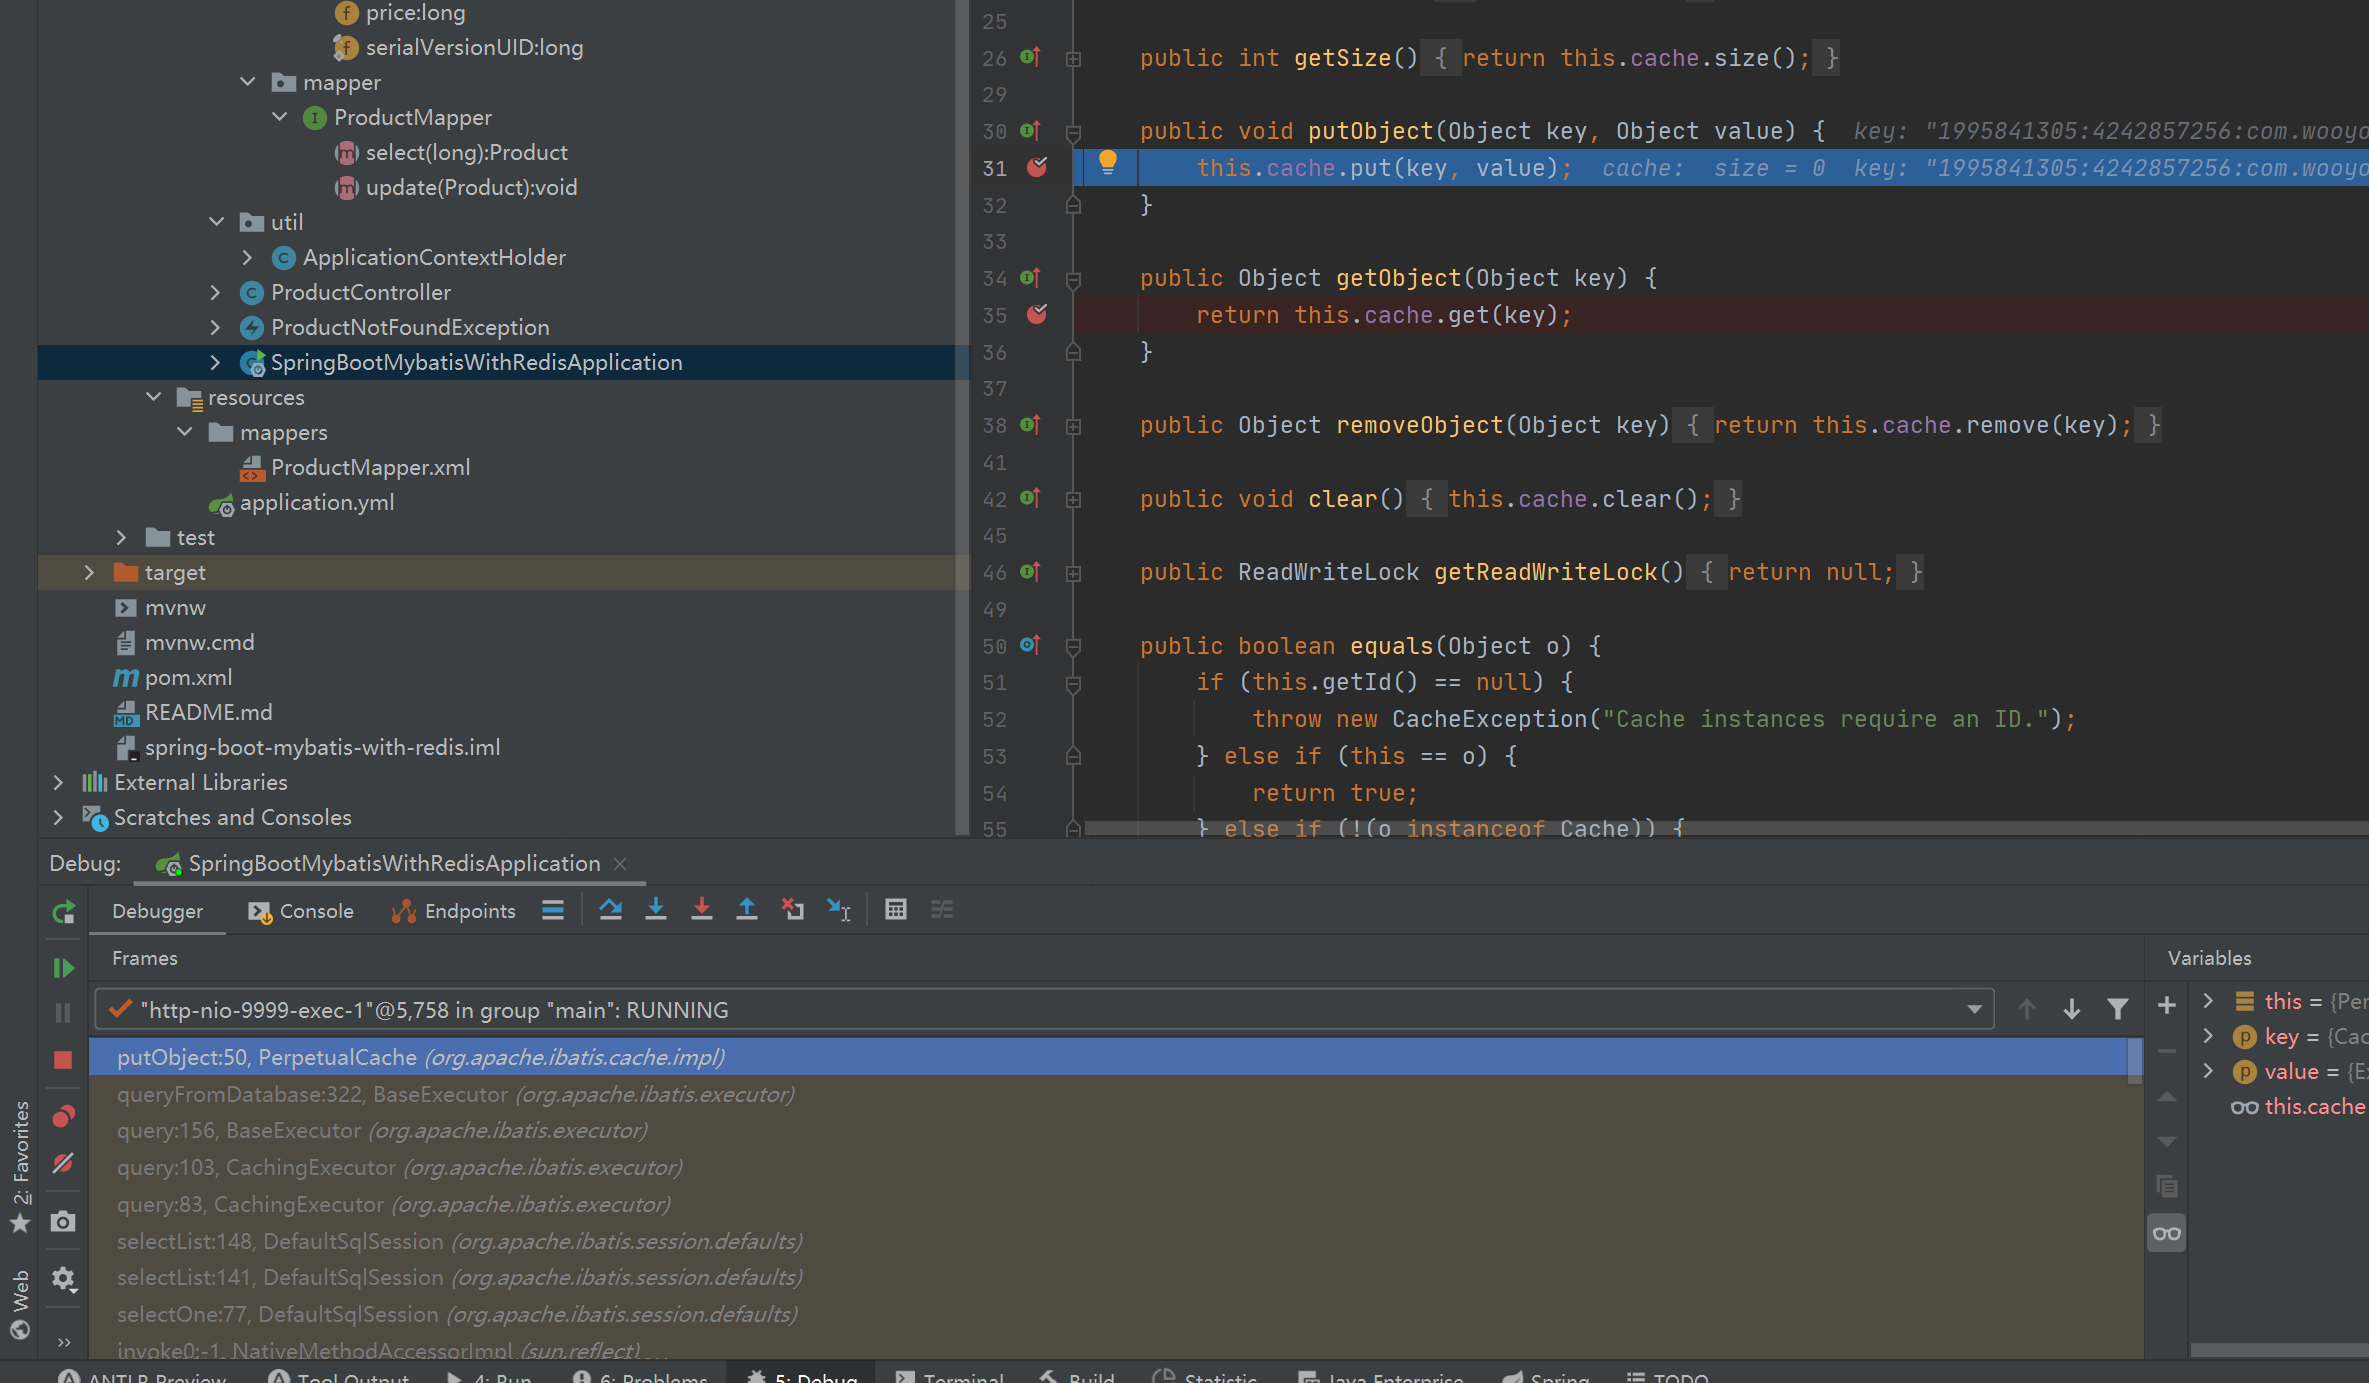Open ProductMapper.xml in project tree
The height and width of the screenshot is (1383, 2369).
370,467
